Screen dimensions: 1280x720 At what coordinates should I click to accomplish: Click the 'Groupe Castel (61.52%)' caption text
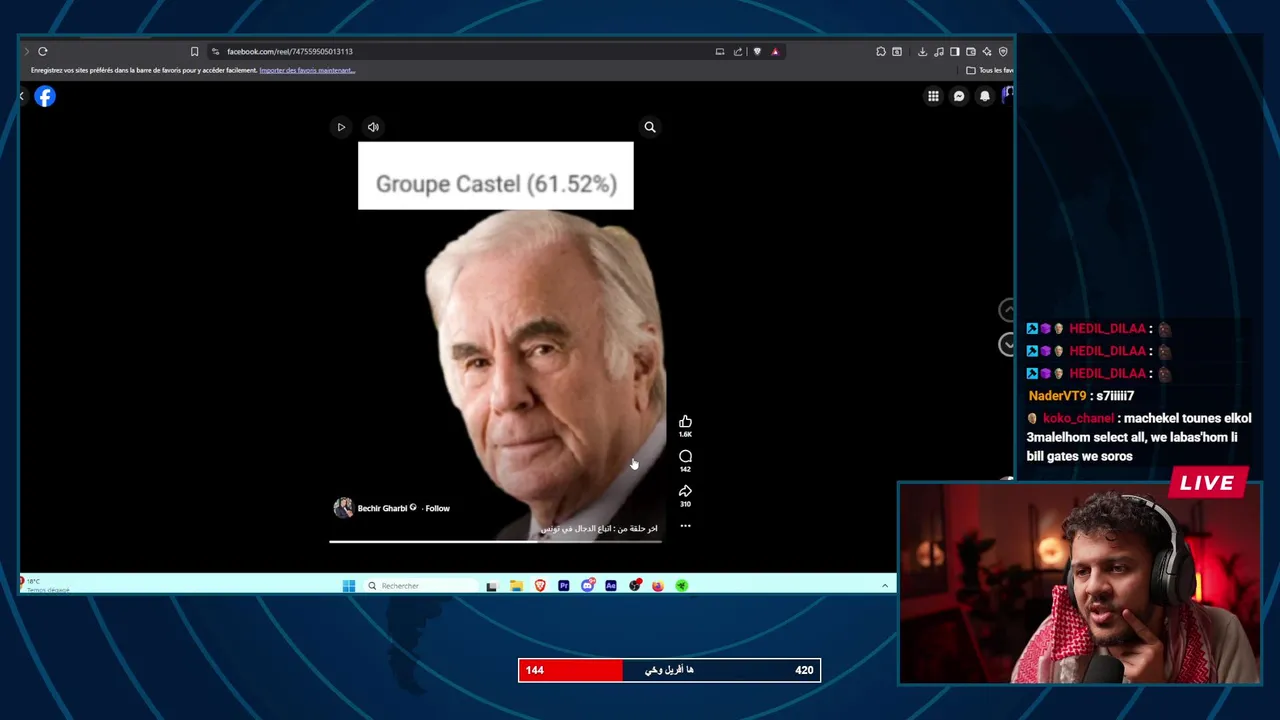(496, 184)
